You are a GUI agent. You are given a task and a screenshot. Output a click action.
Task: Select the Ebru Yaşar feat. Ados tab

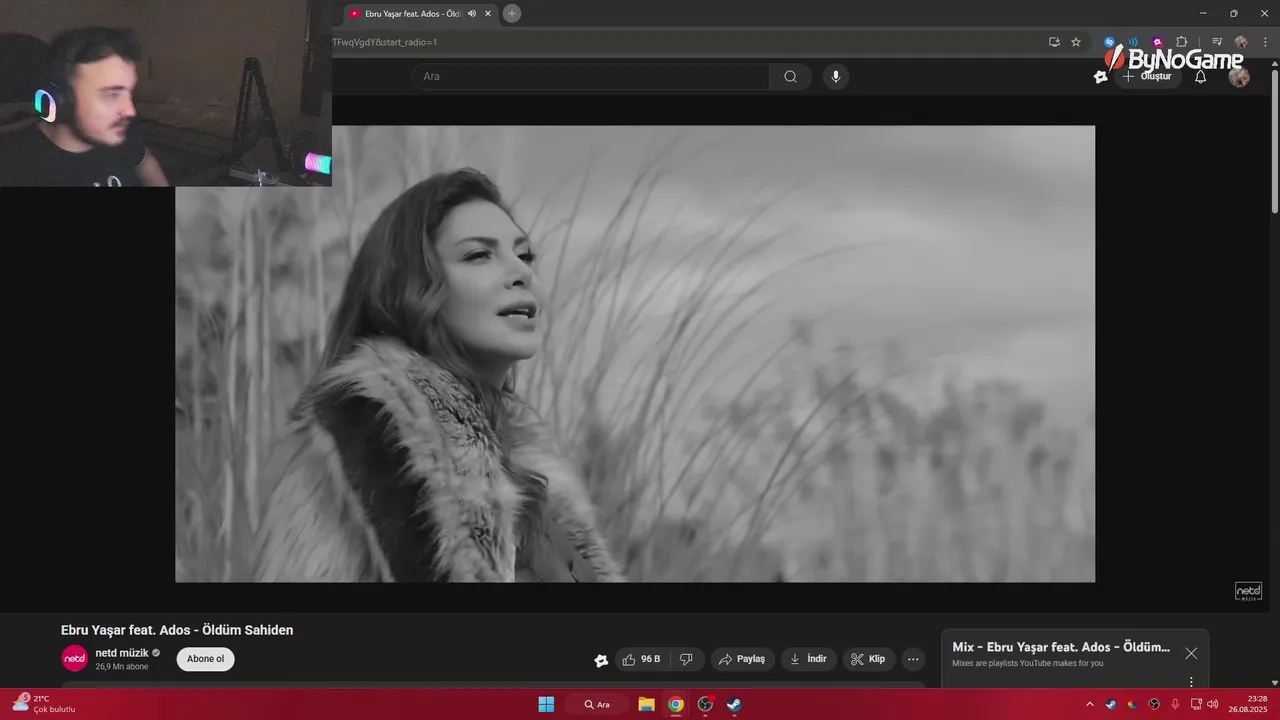point(412,13)
